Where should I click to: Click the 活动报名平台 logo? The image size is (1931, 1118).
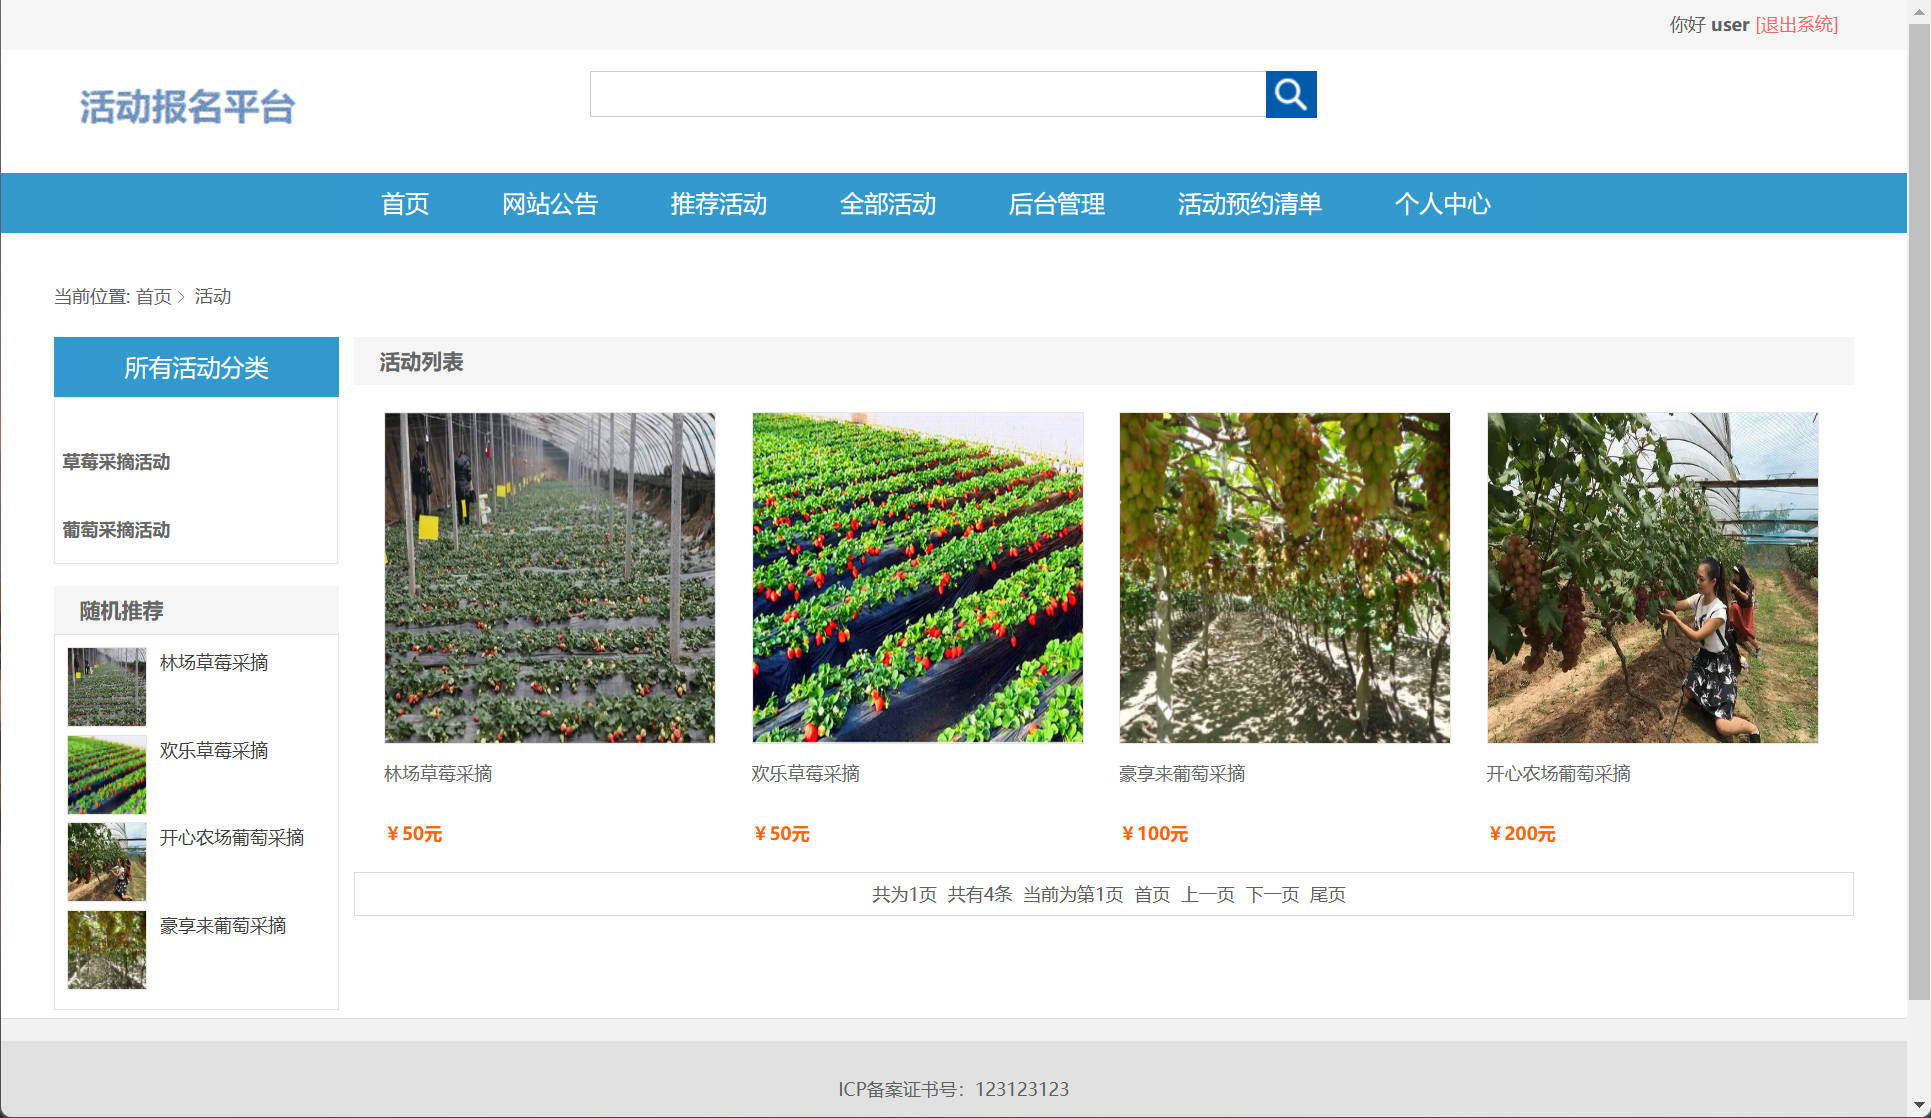point(187,106)
